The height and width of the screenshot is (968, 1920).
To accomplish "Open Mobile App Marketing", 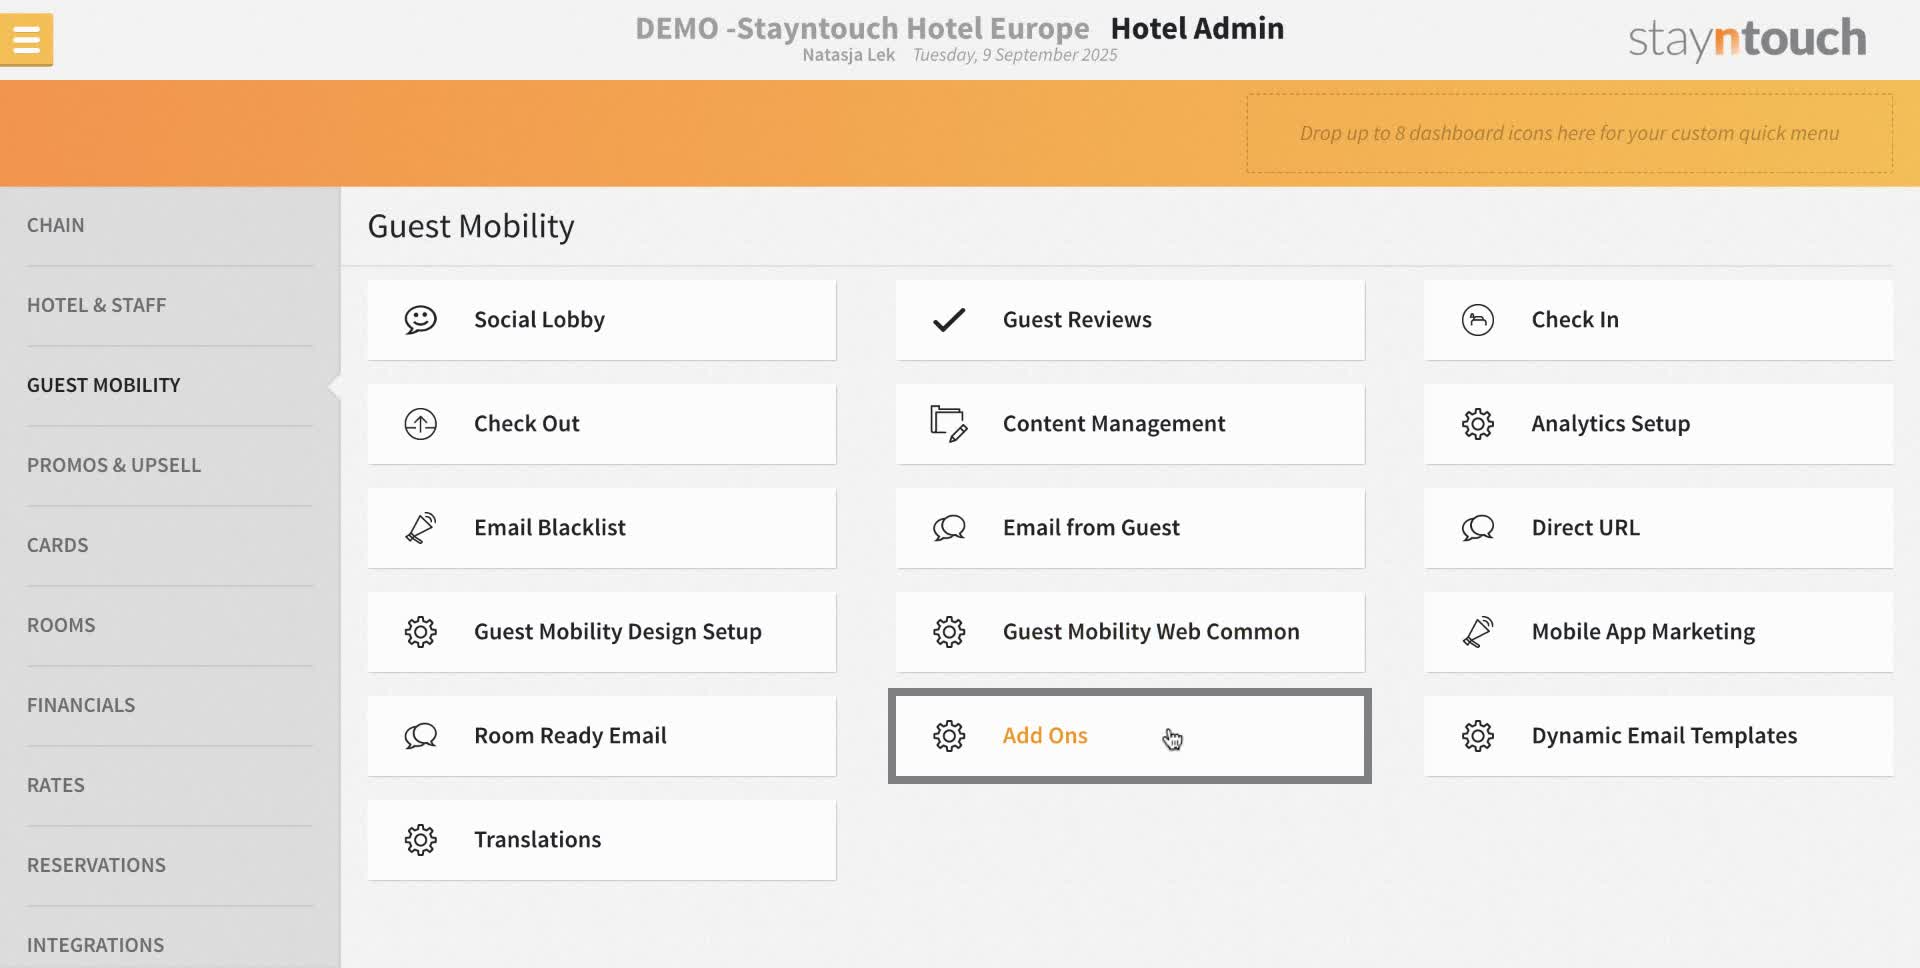I will [x=1658, y=632].
